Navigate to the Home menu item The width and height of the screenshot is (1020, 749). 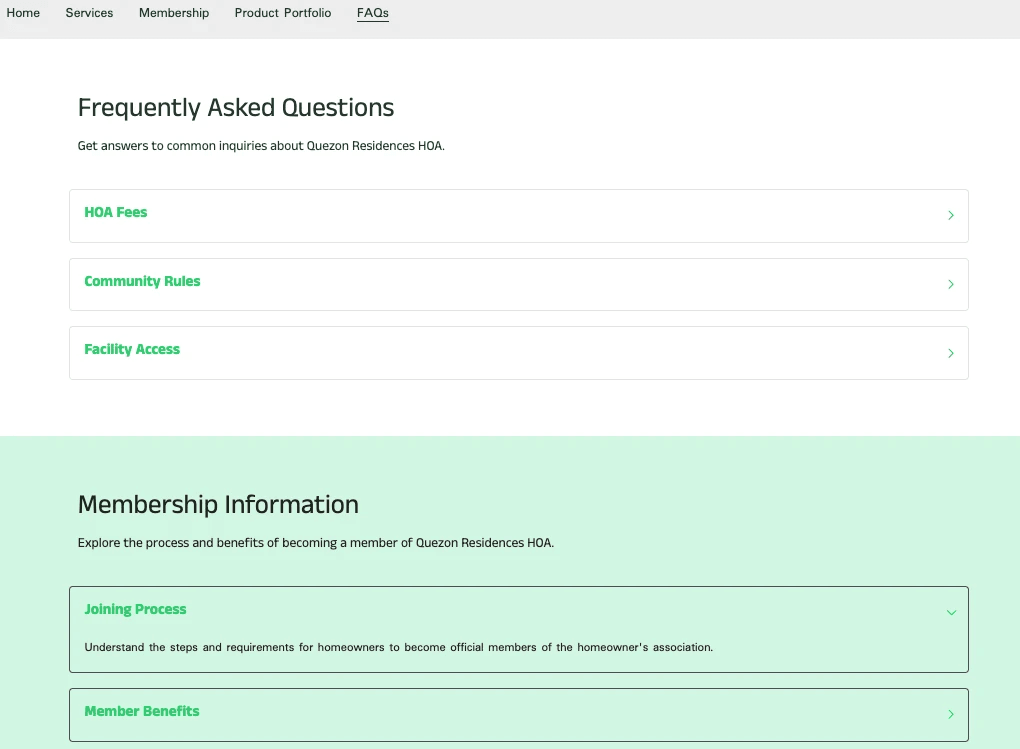point(23,13)
